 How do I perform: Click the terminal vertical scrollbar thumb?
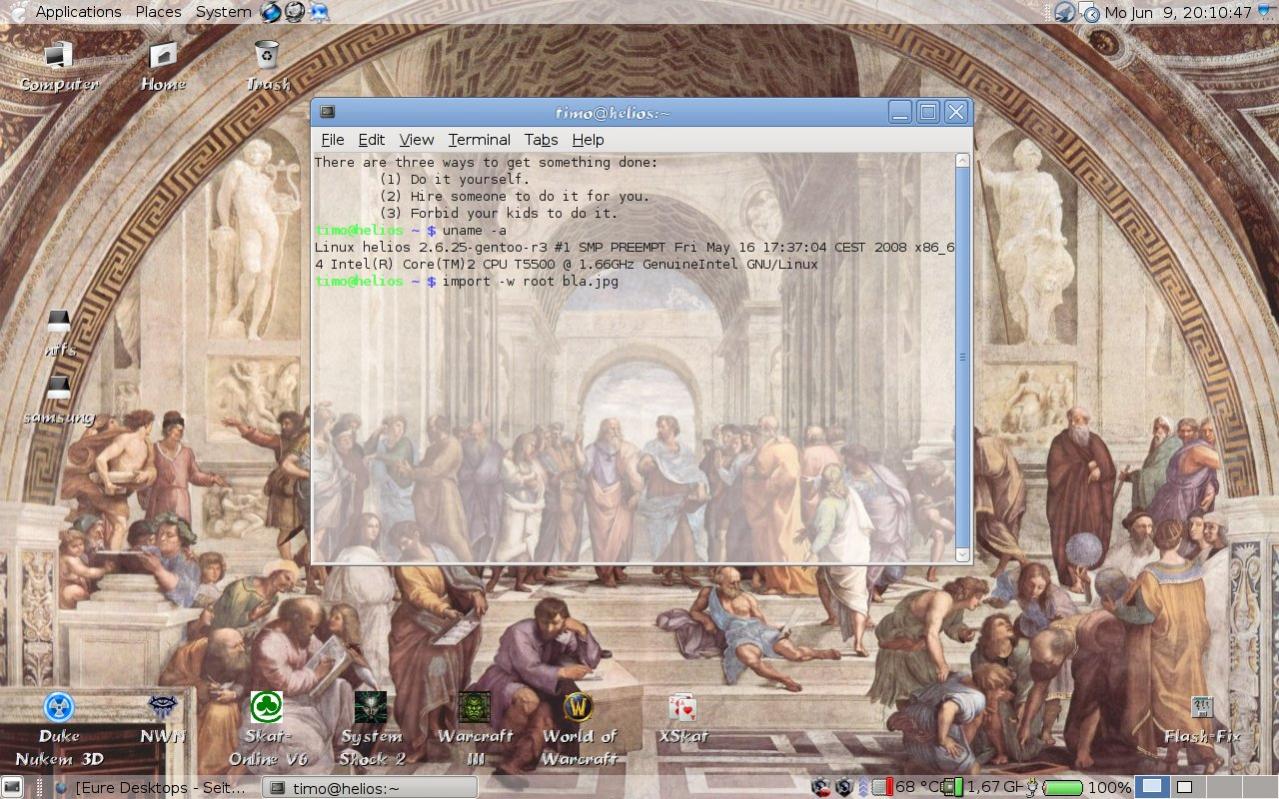pyautogui.click(x=963, y=357)
